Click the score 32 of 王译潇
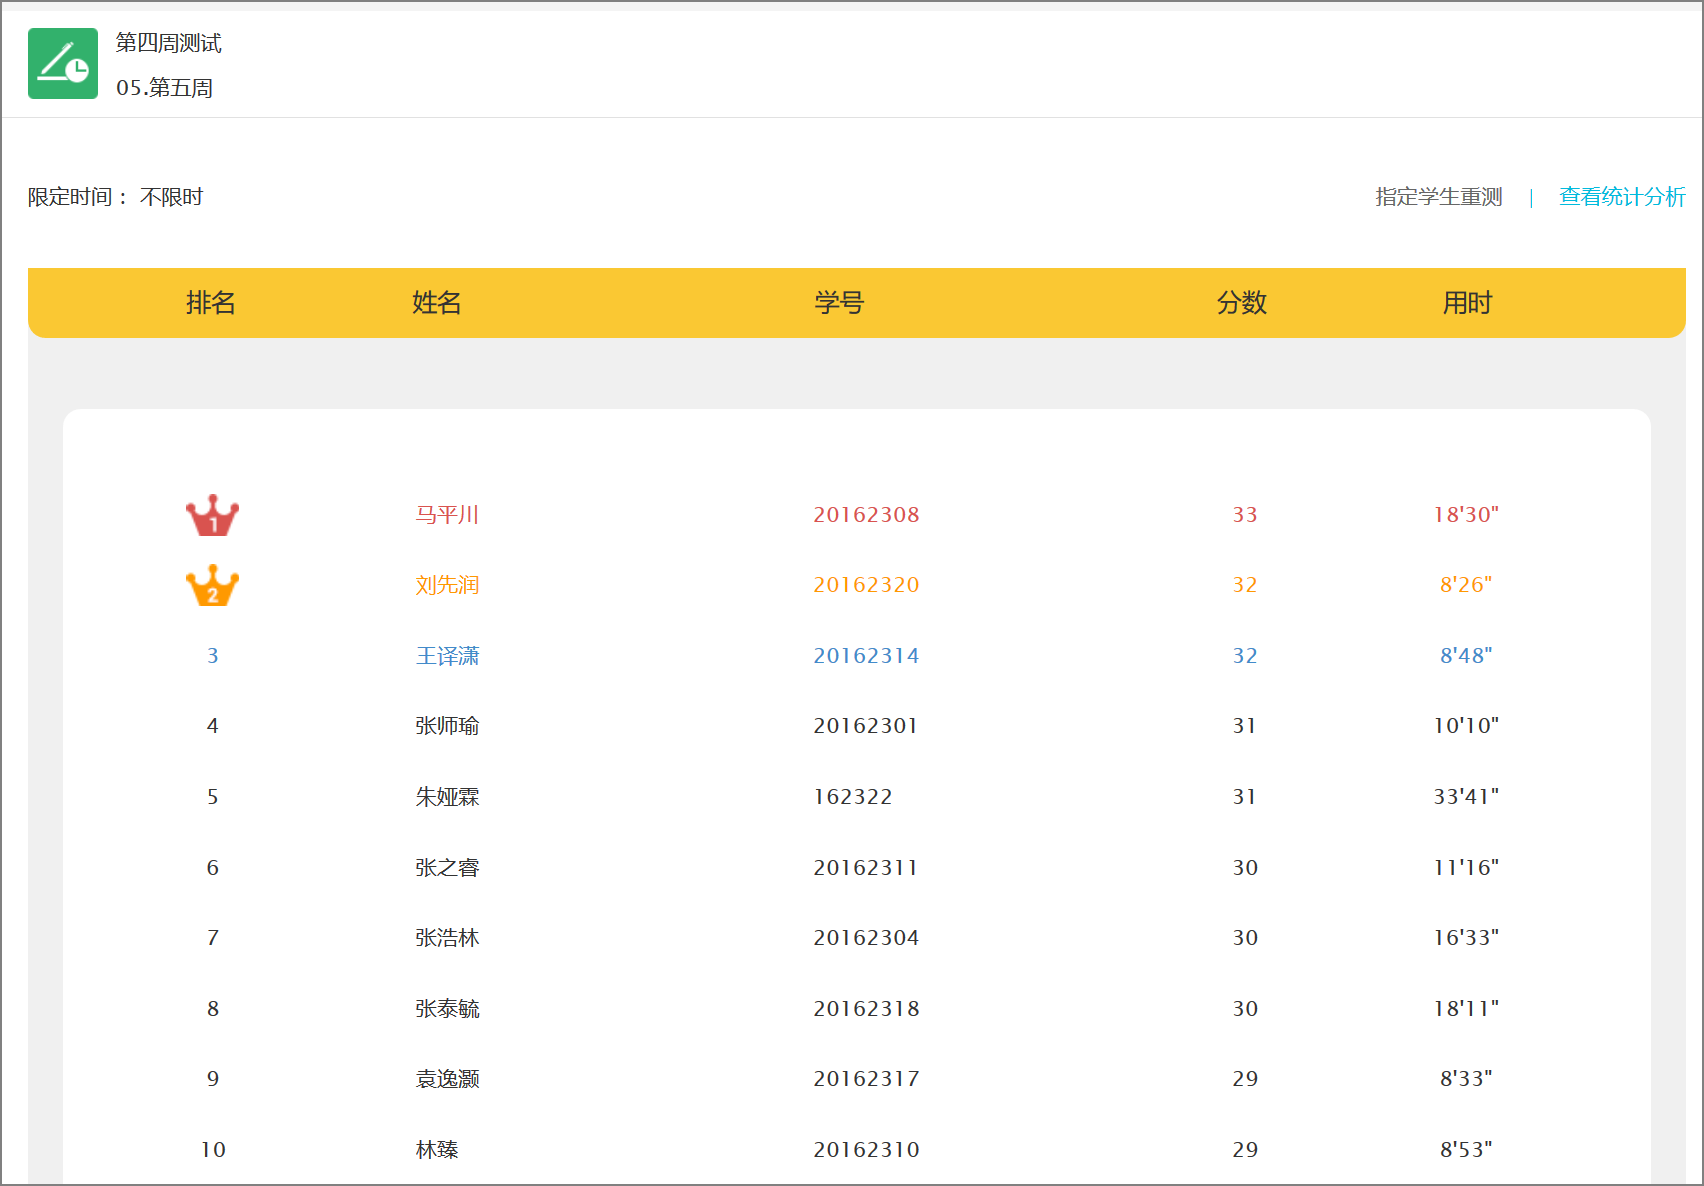The width and height of the screenshot is (1704, 1186). click(x=1245, y=656)
